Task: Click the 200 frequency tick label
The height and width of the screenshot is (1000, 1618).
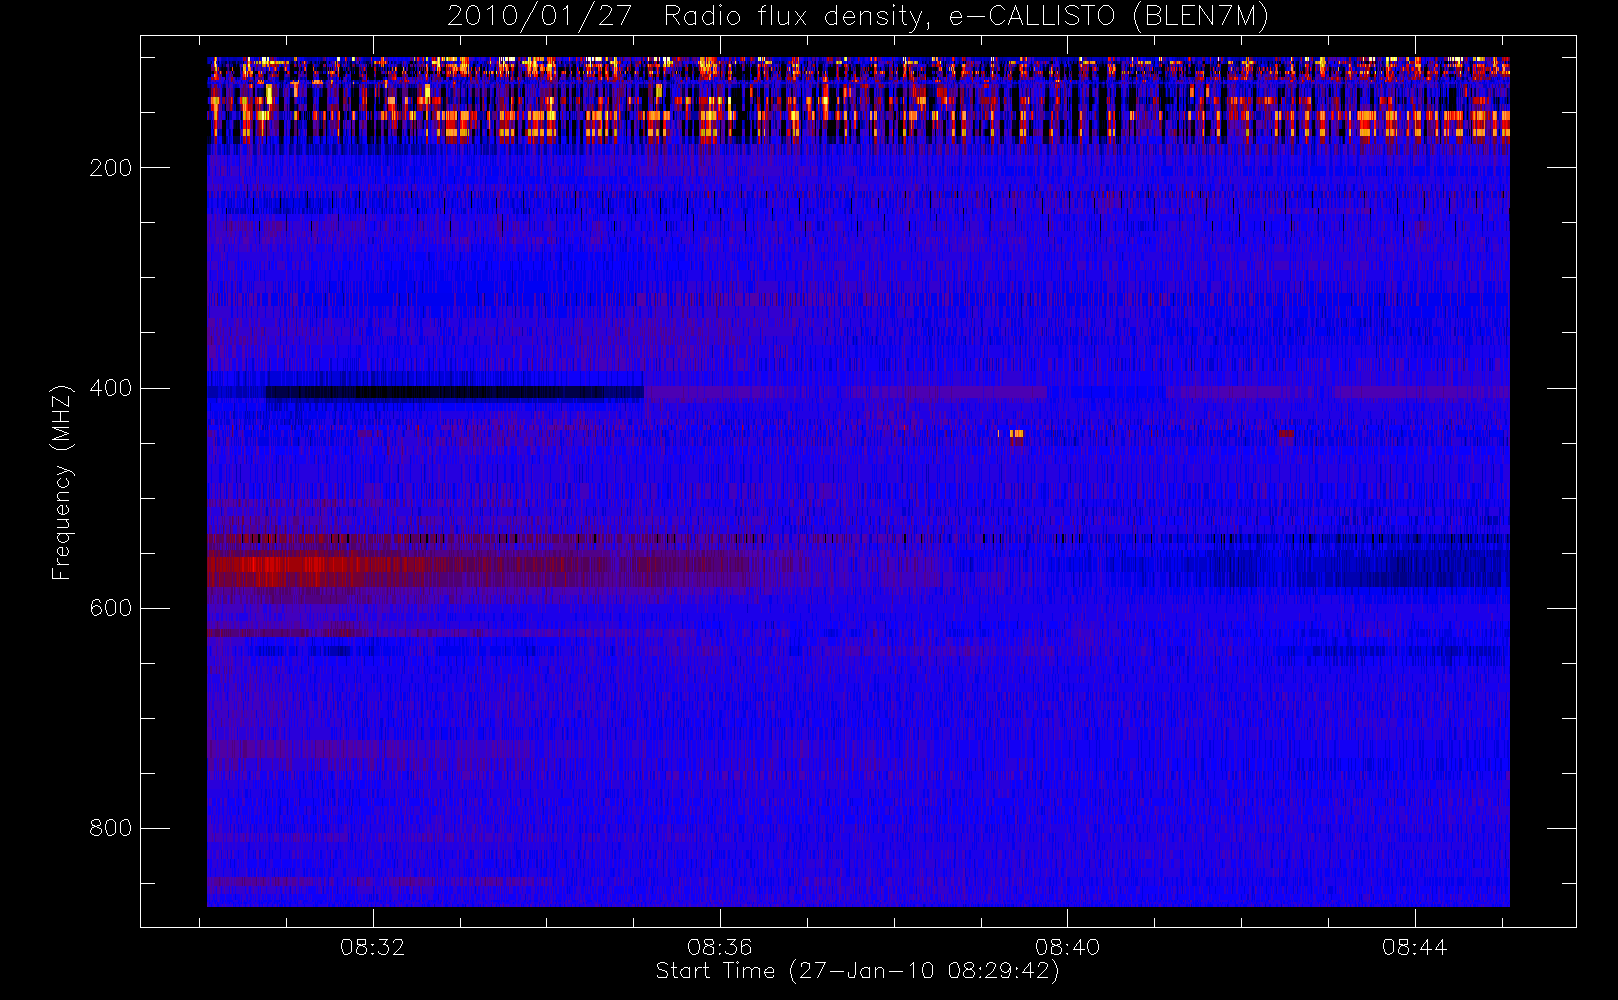Action: click(110, 168)
